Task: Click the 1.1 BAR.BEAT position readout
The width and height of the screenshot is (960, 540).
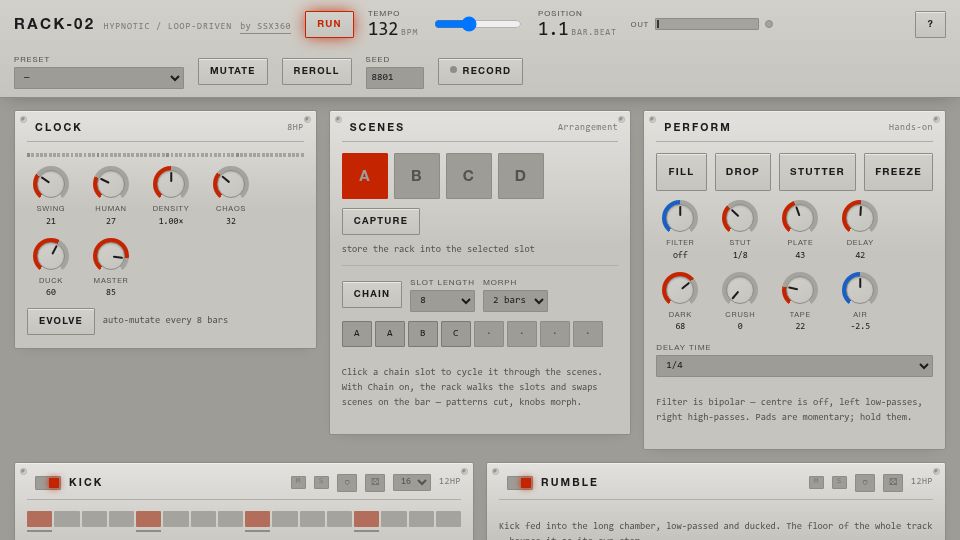Action: 577,29
